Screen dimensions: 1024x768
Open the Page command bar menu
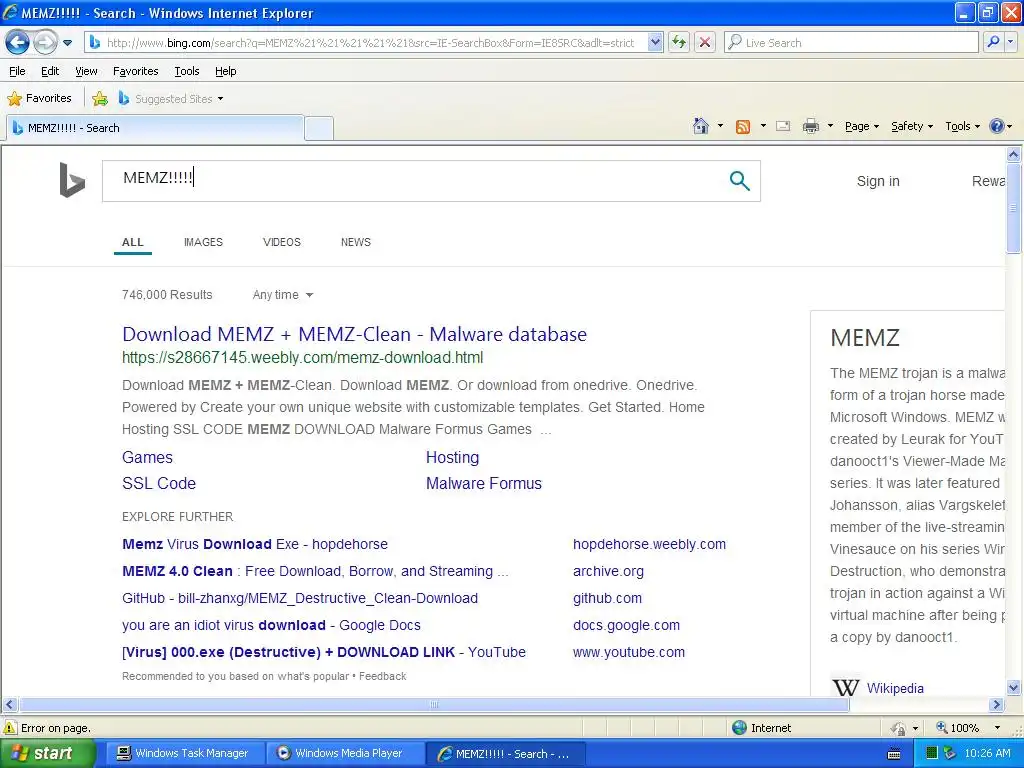point(862,126)
